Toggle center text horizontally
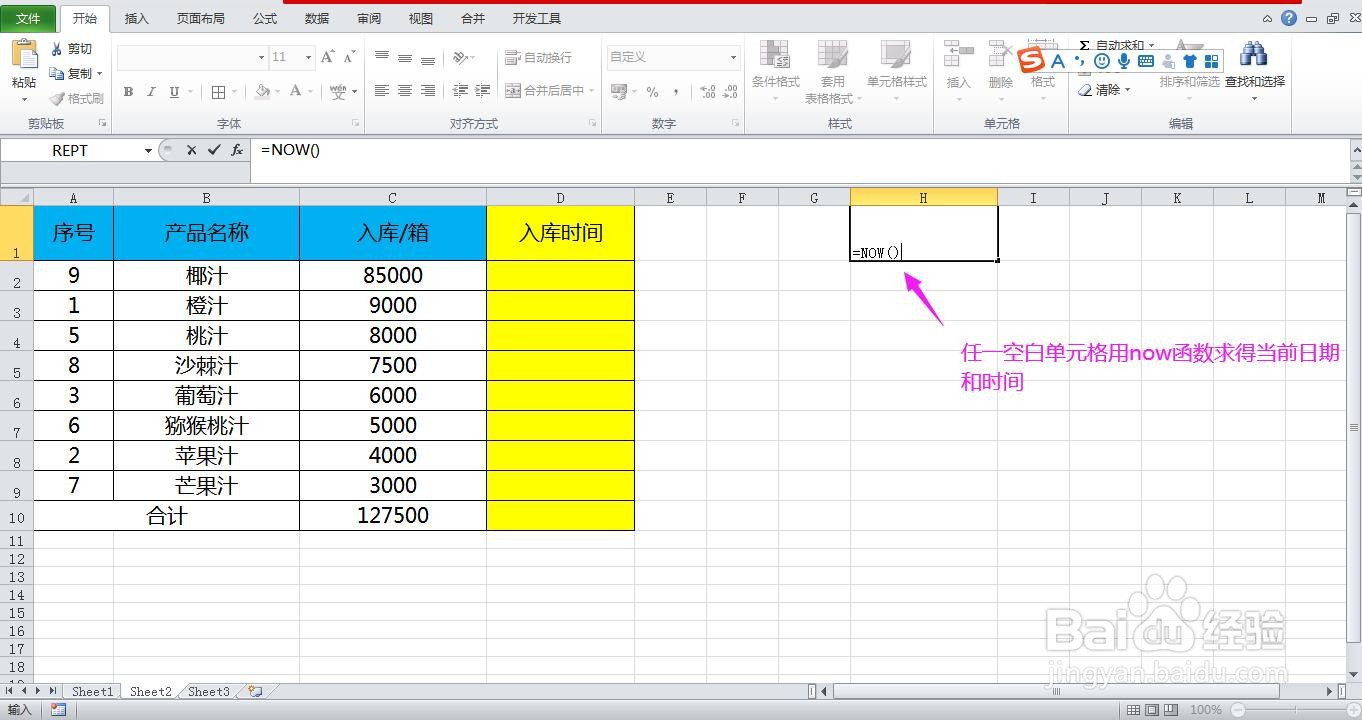Image resolution: width=1362 pixels, height=720 pixels. [x=405, y=91]
